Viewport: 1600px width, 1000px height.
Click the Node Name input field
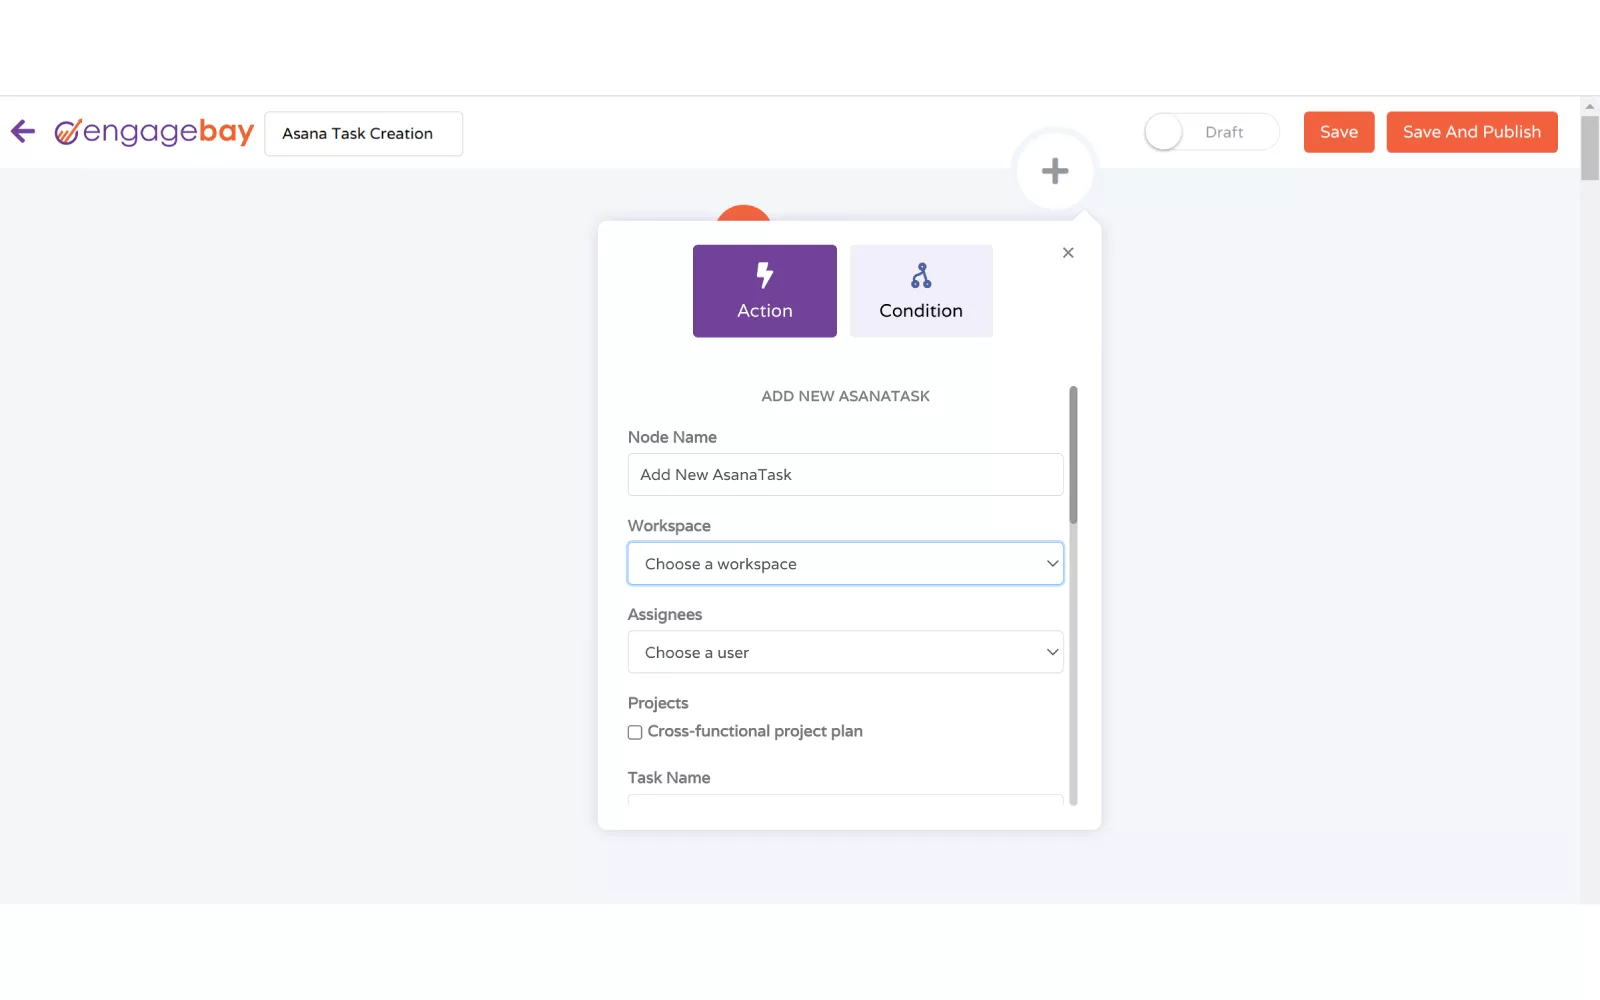click(845, 475)
